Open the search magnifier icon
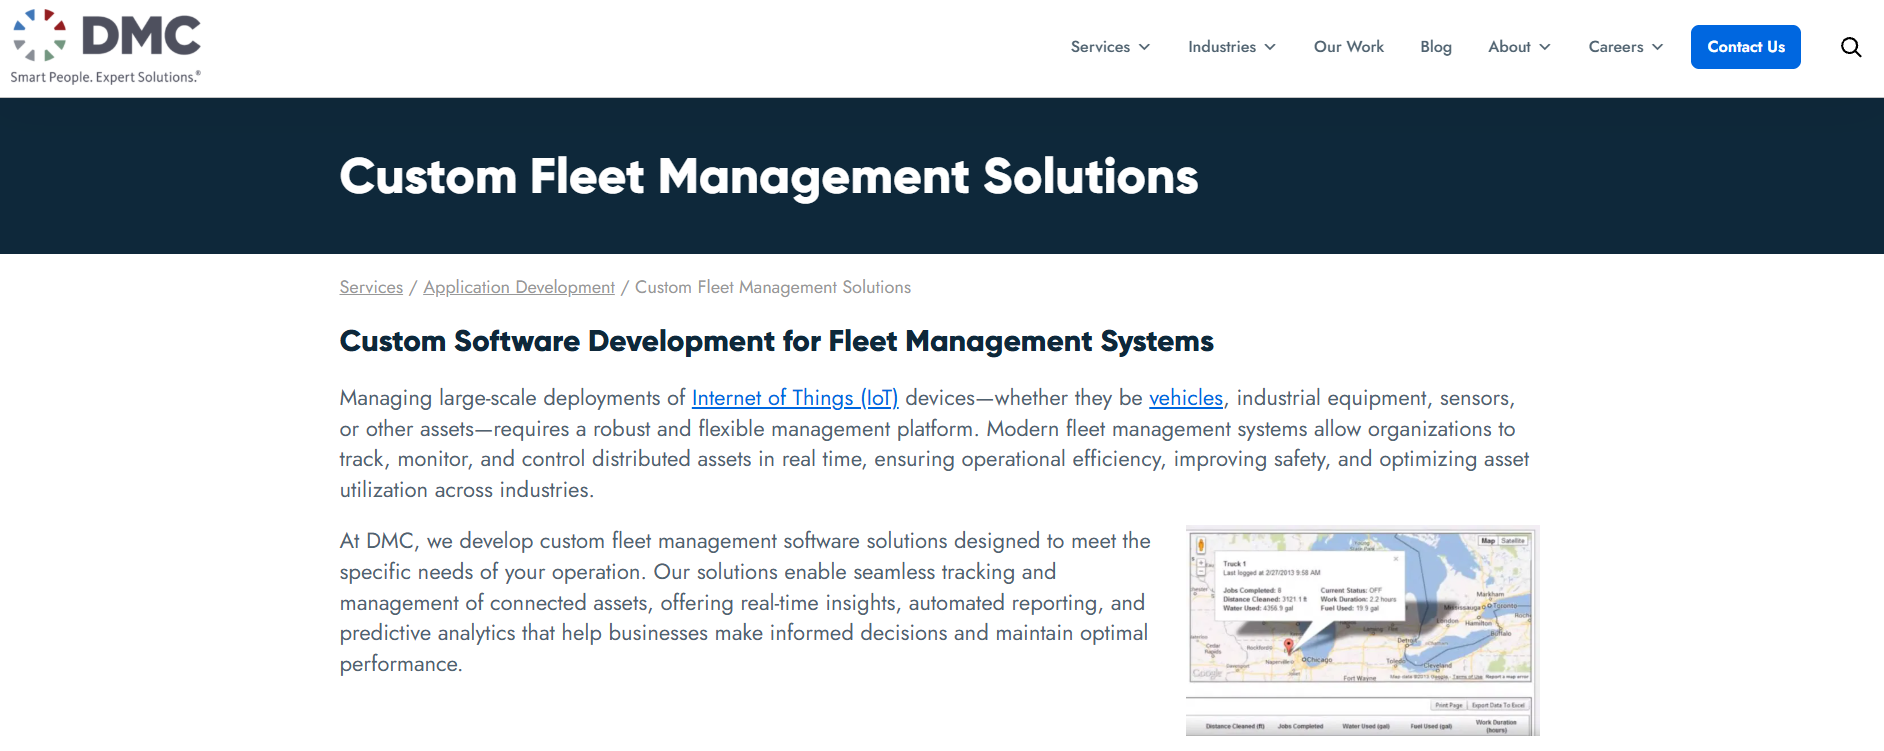The width and height of the screenshot is (1884, 751). pos(1851,47)
